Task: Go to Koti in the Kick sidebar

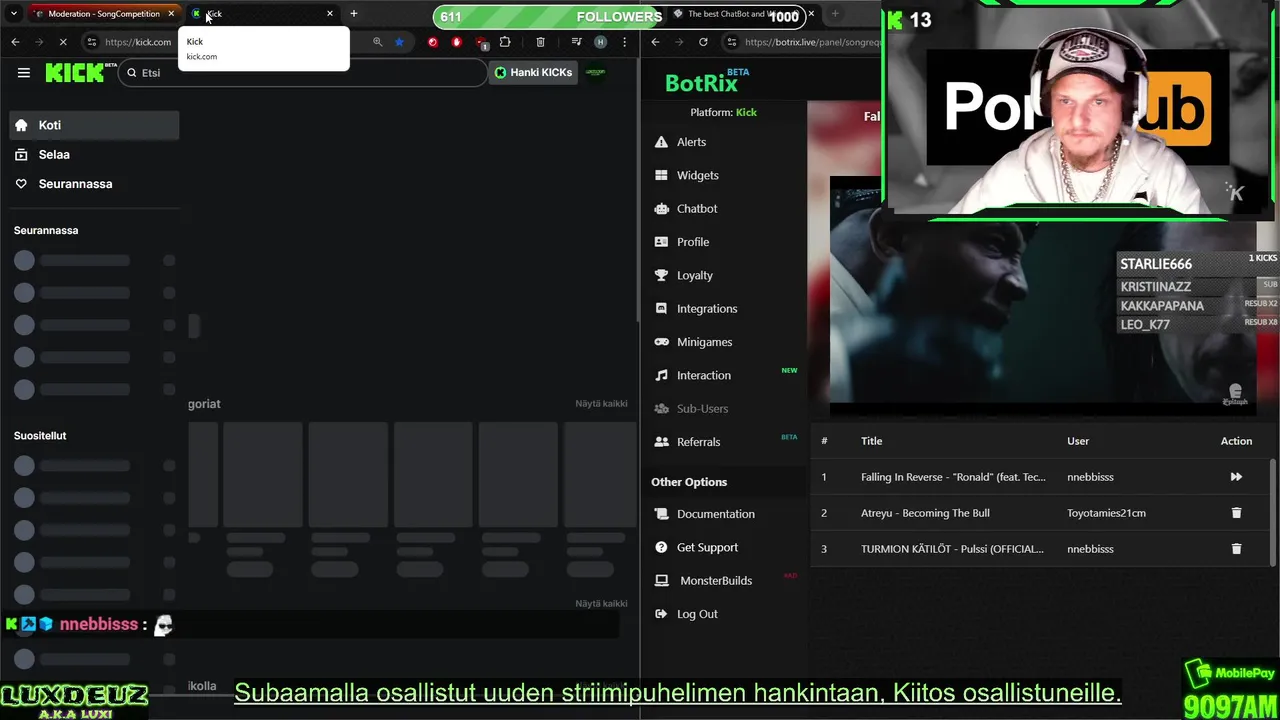Action: point(94,125)
